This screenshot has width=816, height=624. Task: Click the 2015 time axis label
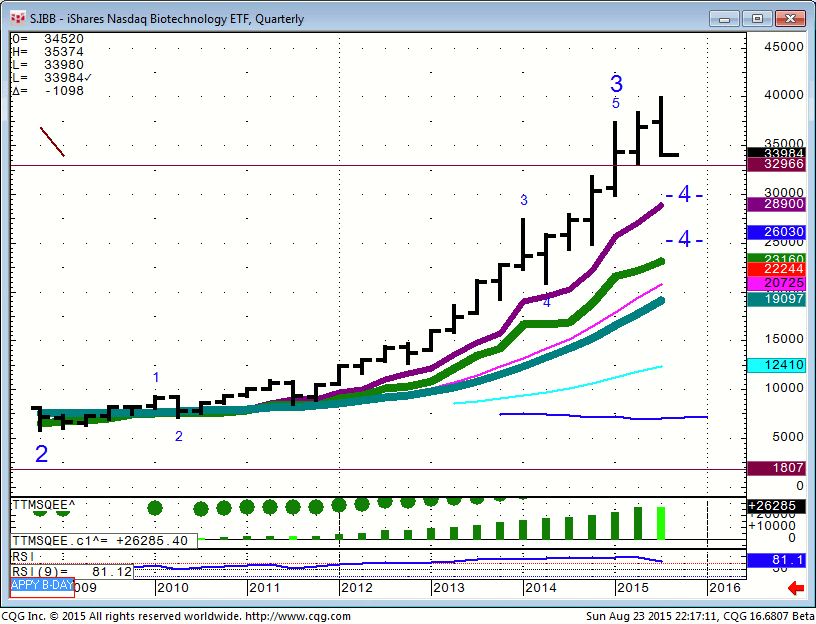633,588
